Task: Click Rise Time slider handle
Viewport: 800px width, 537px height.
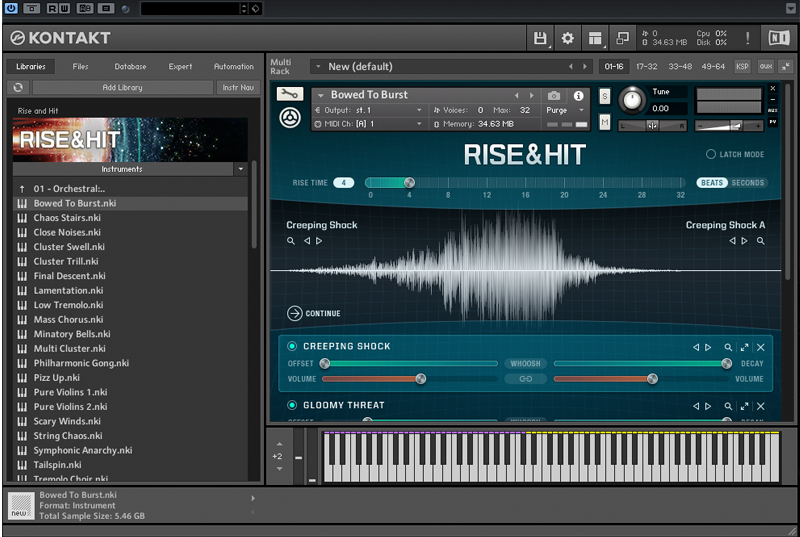Action: 409,183
